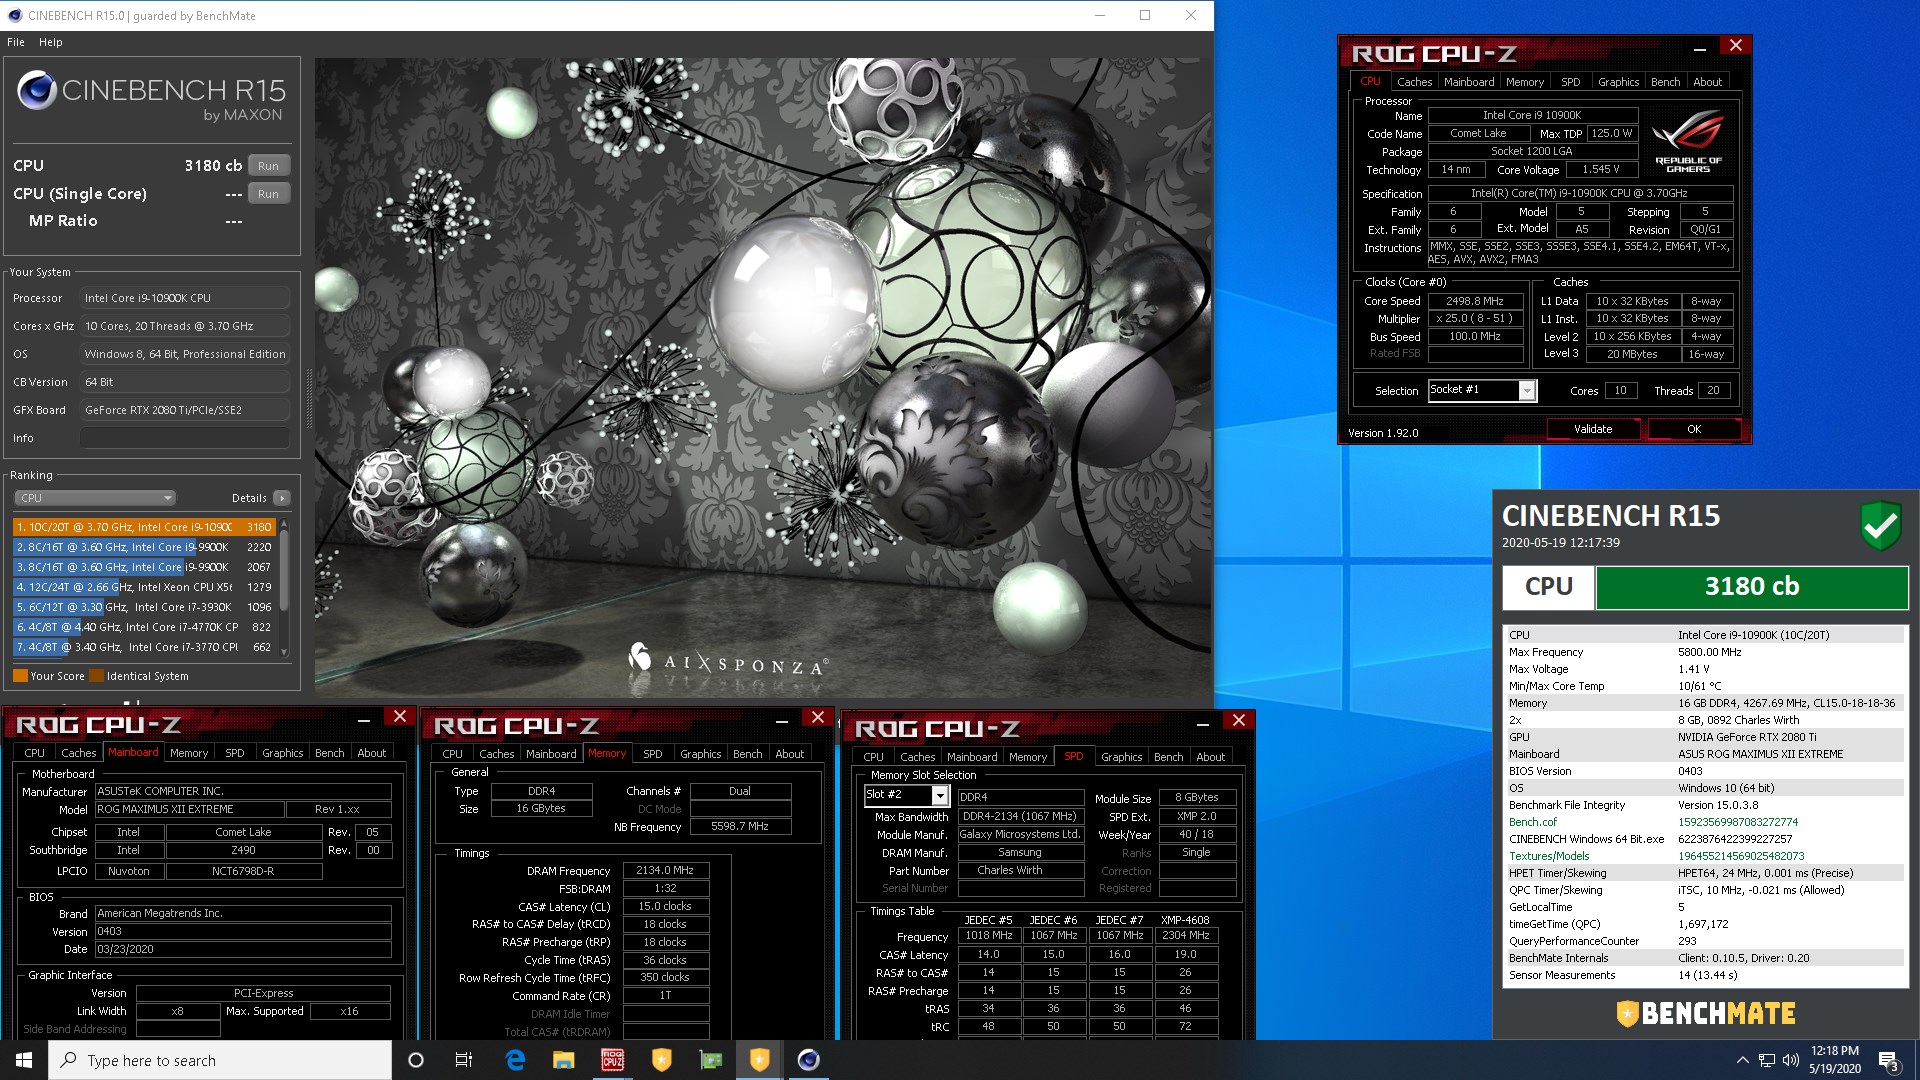Select ranking entry Xeon 12C/24T
1920x1080 pixels.
point(144,587)
